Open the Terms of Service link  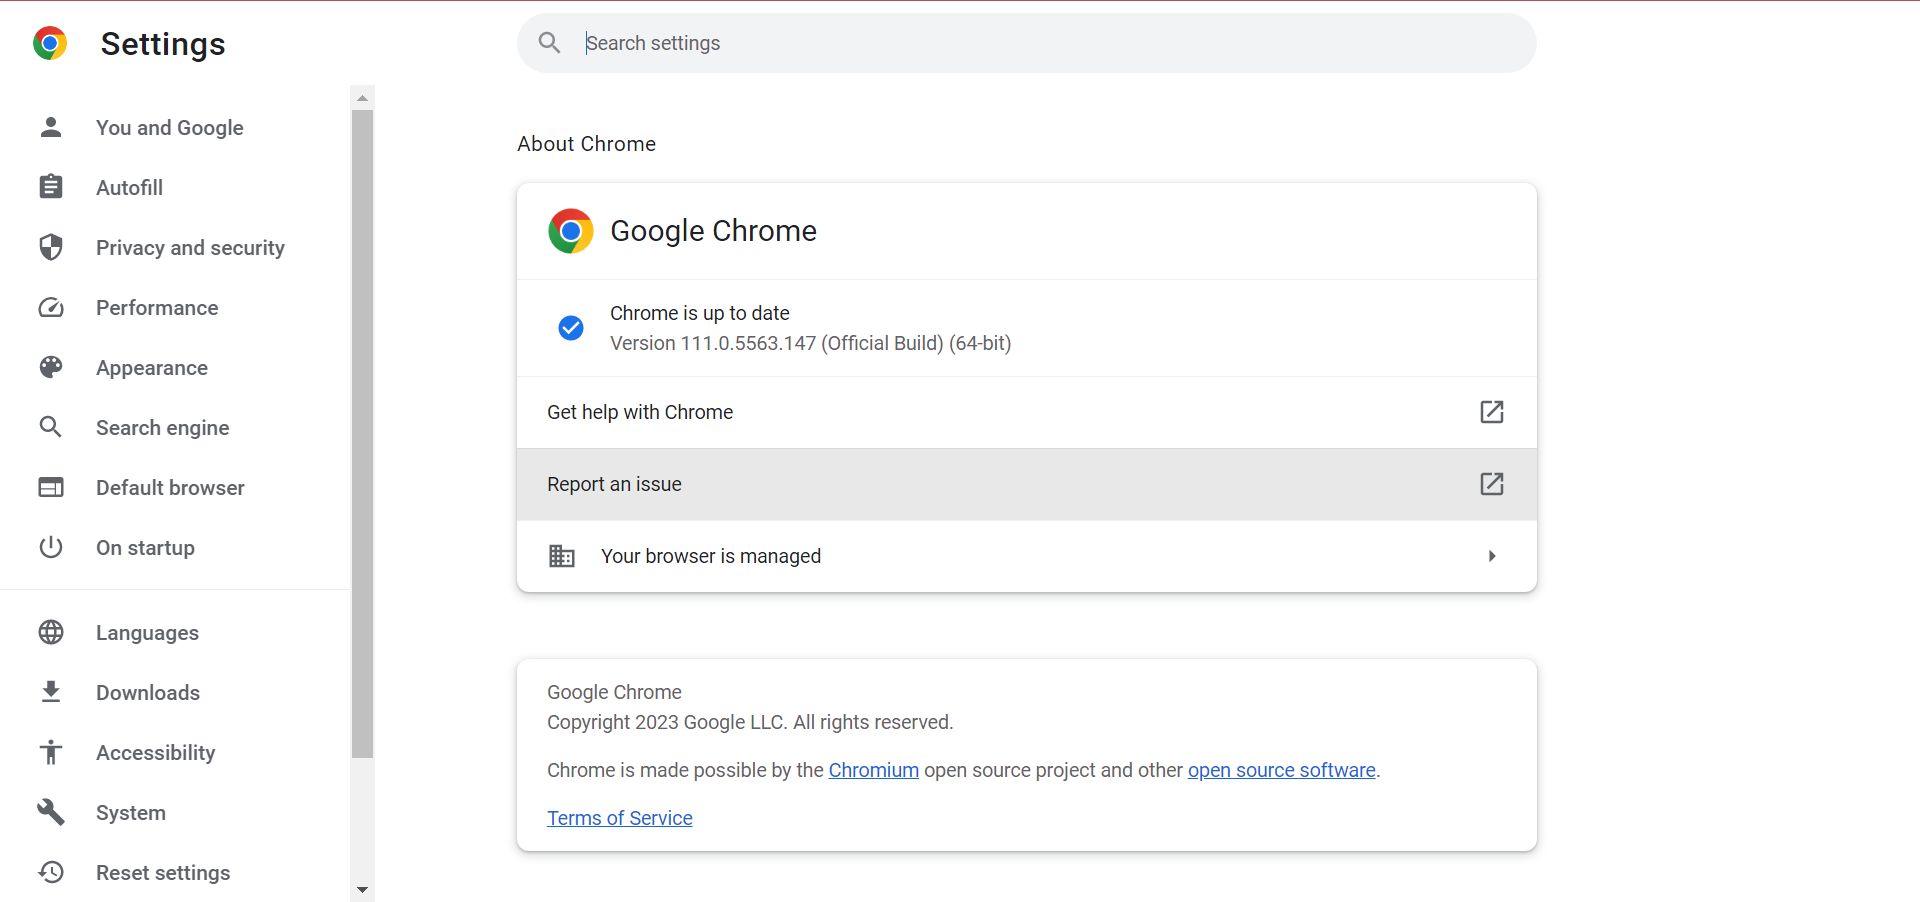pyautogui.click(x=620, y=818)
